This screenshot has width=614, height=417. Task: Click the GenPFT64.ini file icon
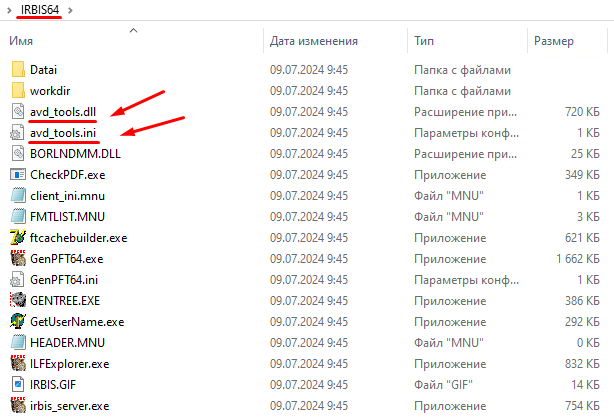coord(18,280)
